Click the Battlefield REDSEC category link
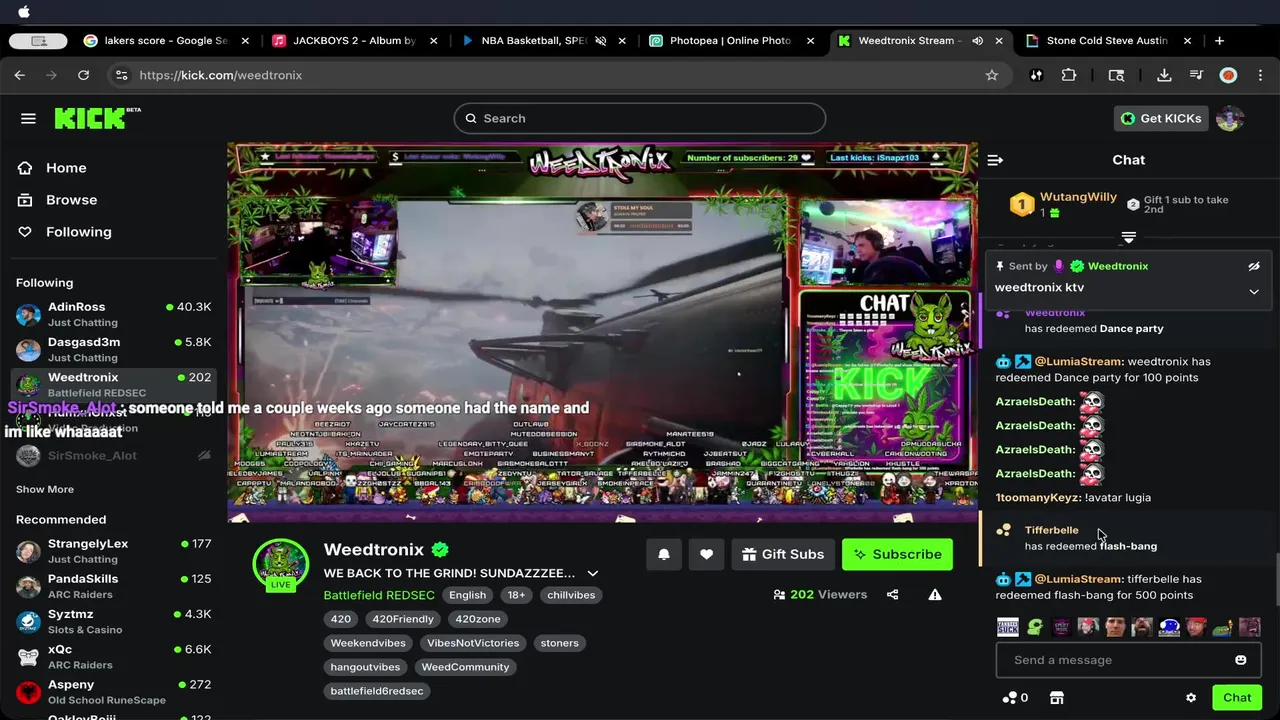This screenshot has height=720, width=1280. click(x=379, y=595)
